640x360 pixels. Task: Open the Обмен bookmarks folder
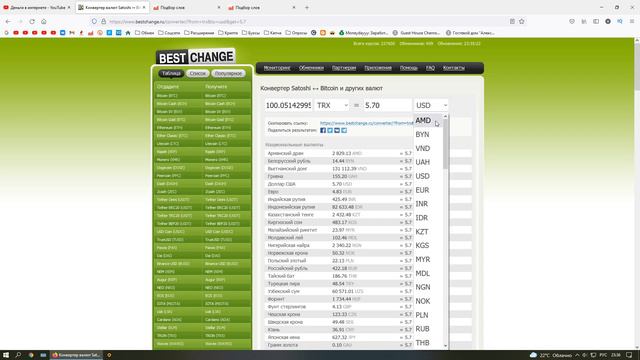tap(144, 33)
